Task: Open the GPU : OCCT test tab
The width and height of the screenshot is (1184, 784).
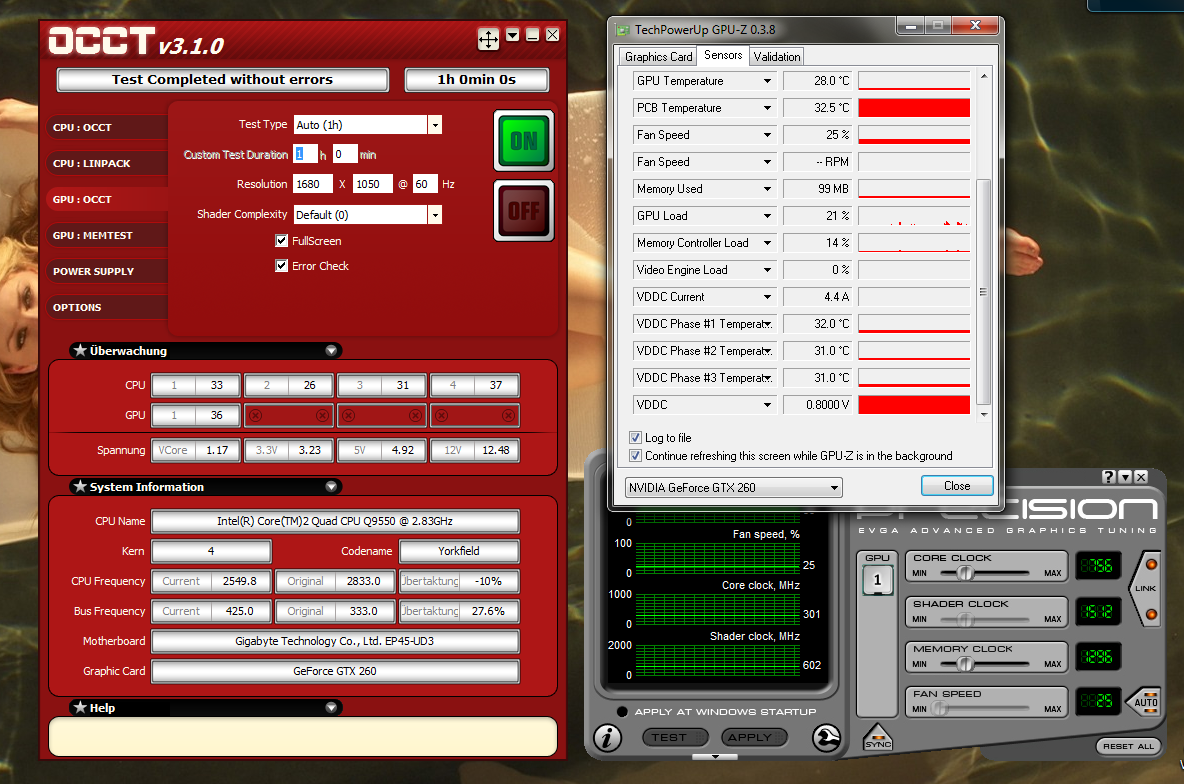Action: [x=109, y=199]
